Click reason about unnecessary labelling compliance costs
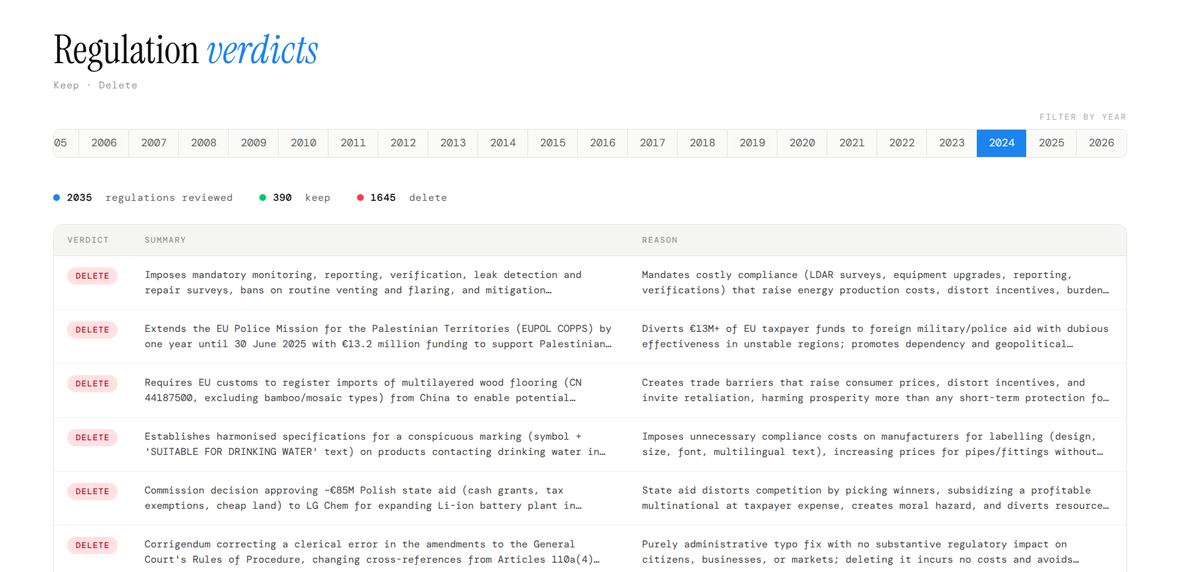 873,444
